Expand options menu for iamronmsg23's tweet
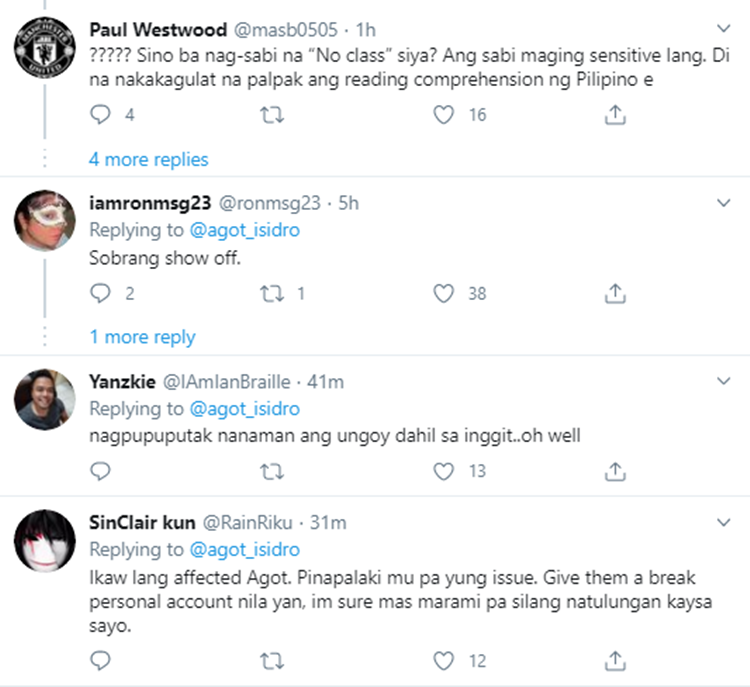750x687 pixels. pos(725,203)
